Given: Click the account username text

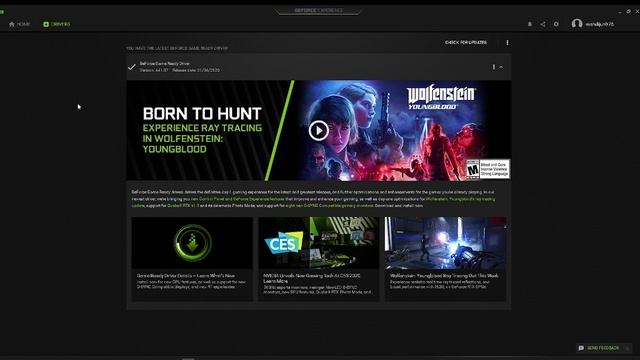Looking at the screenshot, I should coord(600,24).
